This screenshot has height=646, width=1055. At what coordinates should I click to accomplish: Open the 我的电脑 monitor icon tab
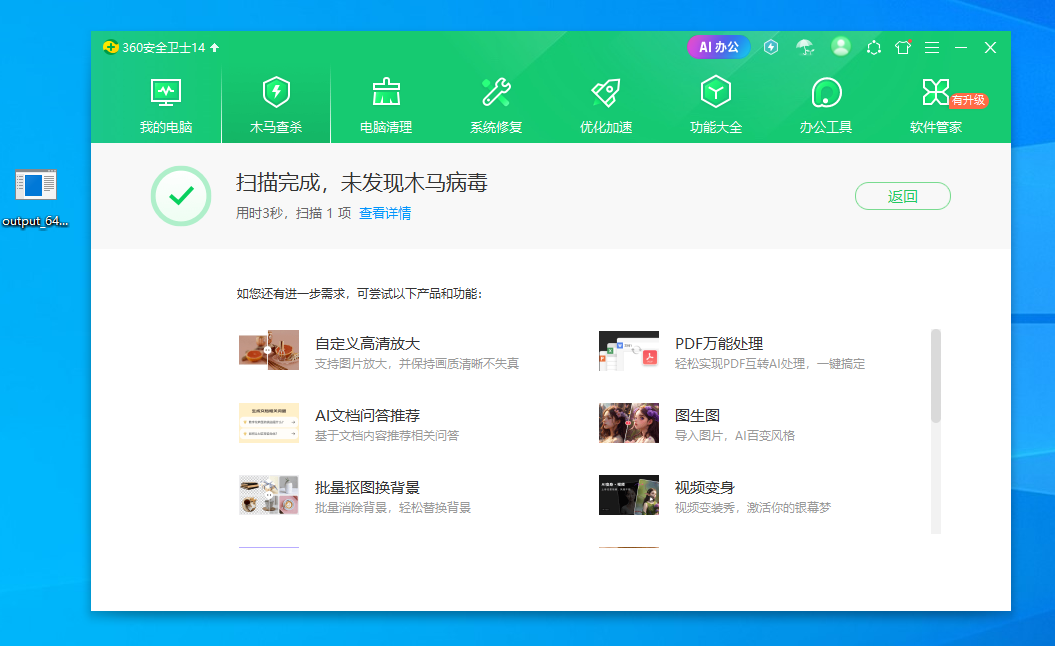pyautogui.click(x=166, y=93)
